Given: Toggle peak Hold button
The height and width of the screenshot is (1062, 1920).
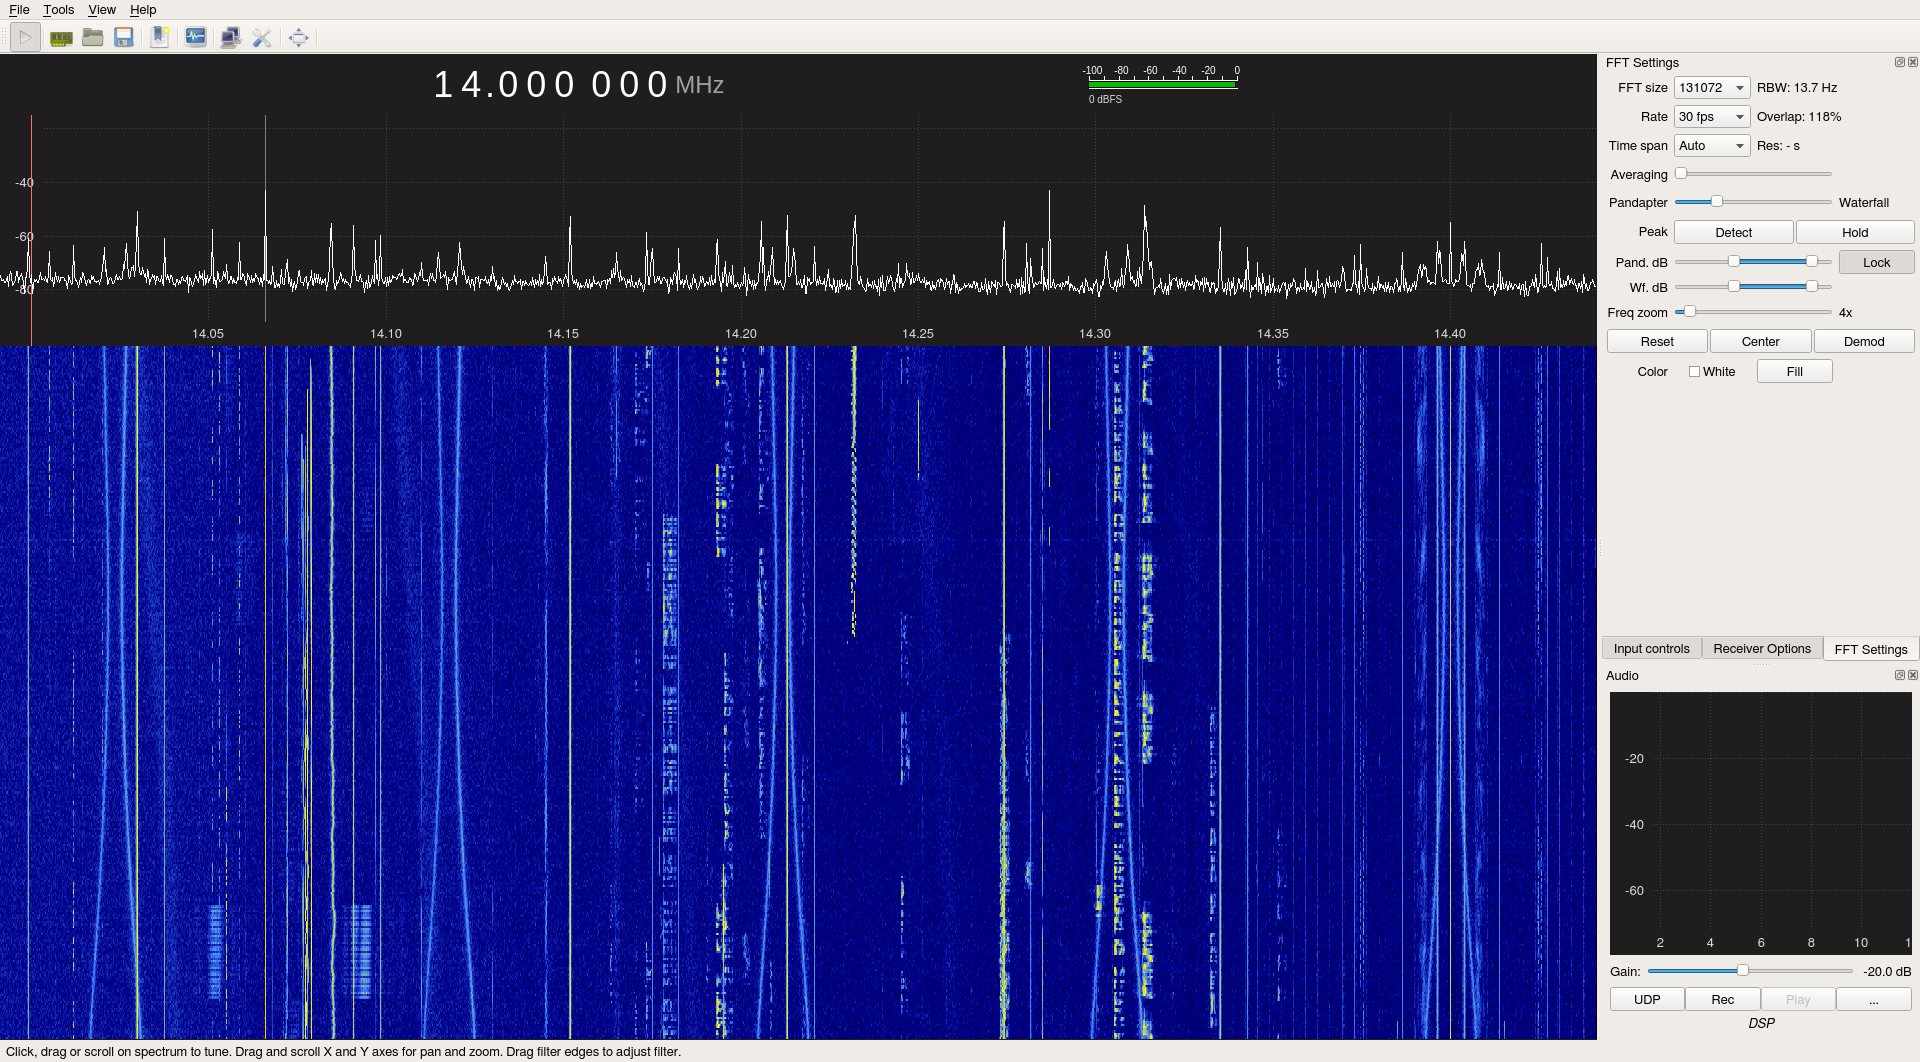Looking at the screenshot, I should [1855, 233].
